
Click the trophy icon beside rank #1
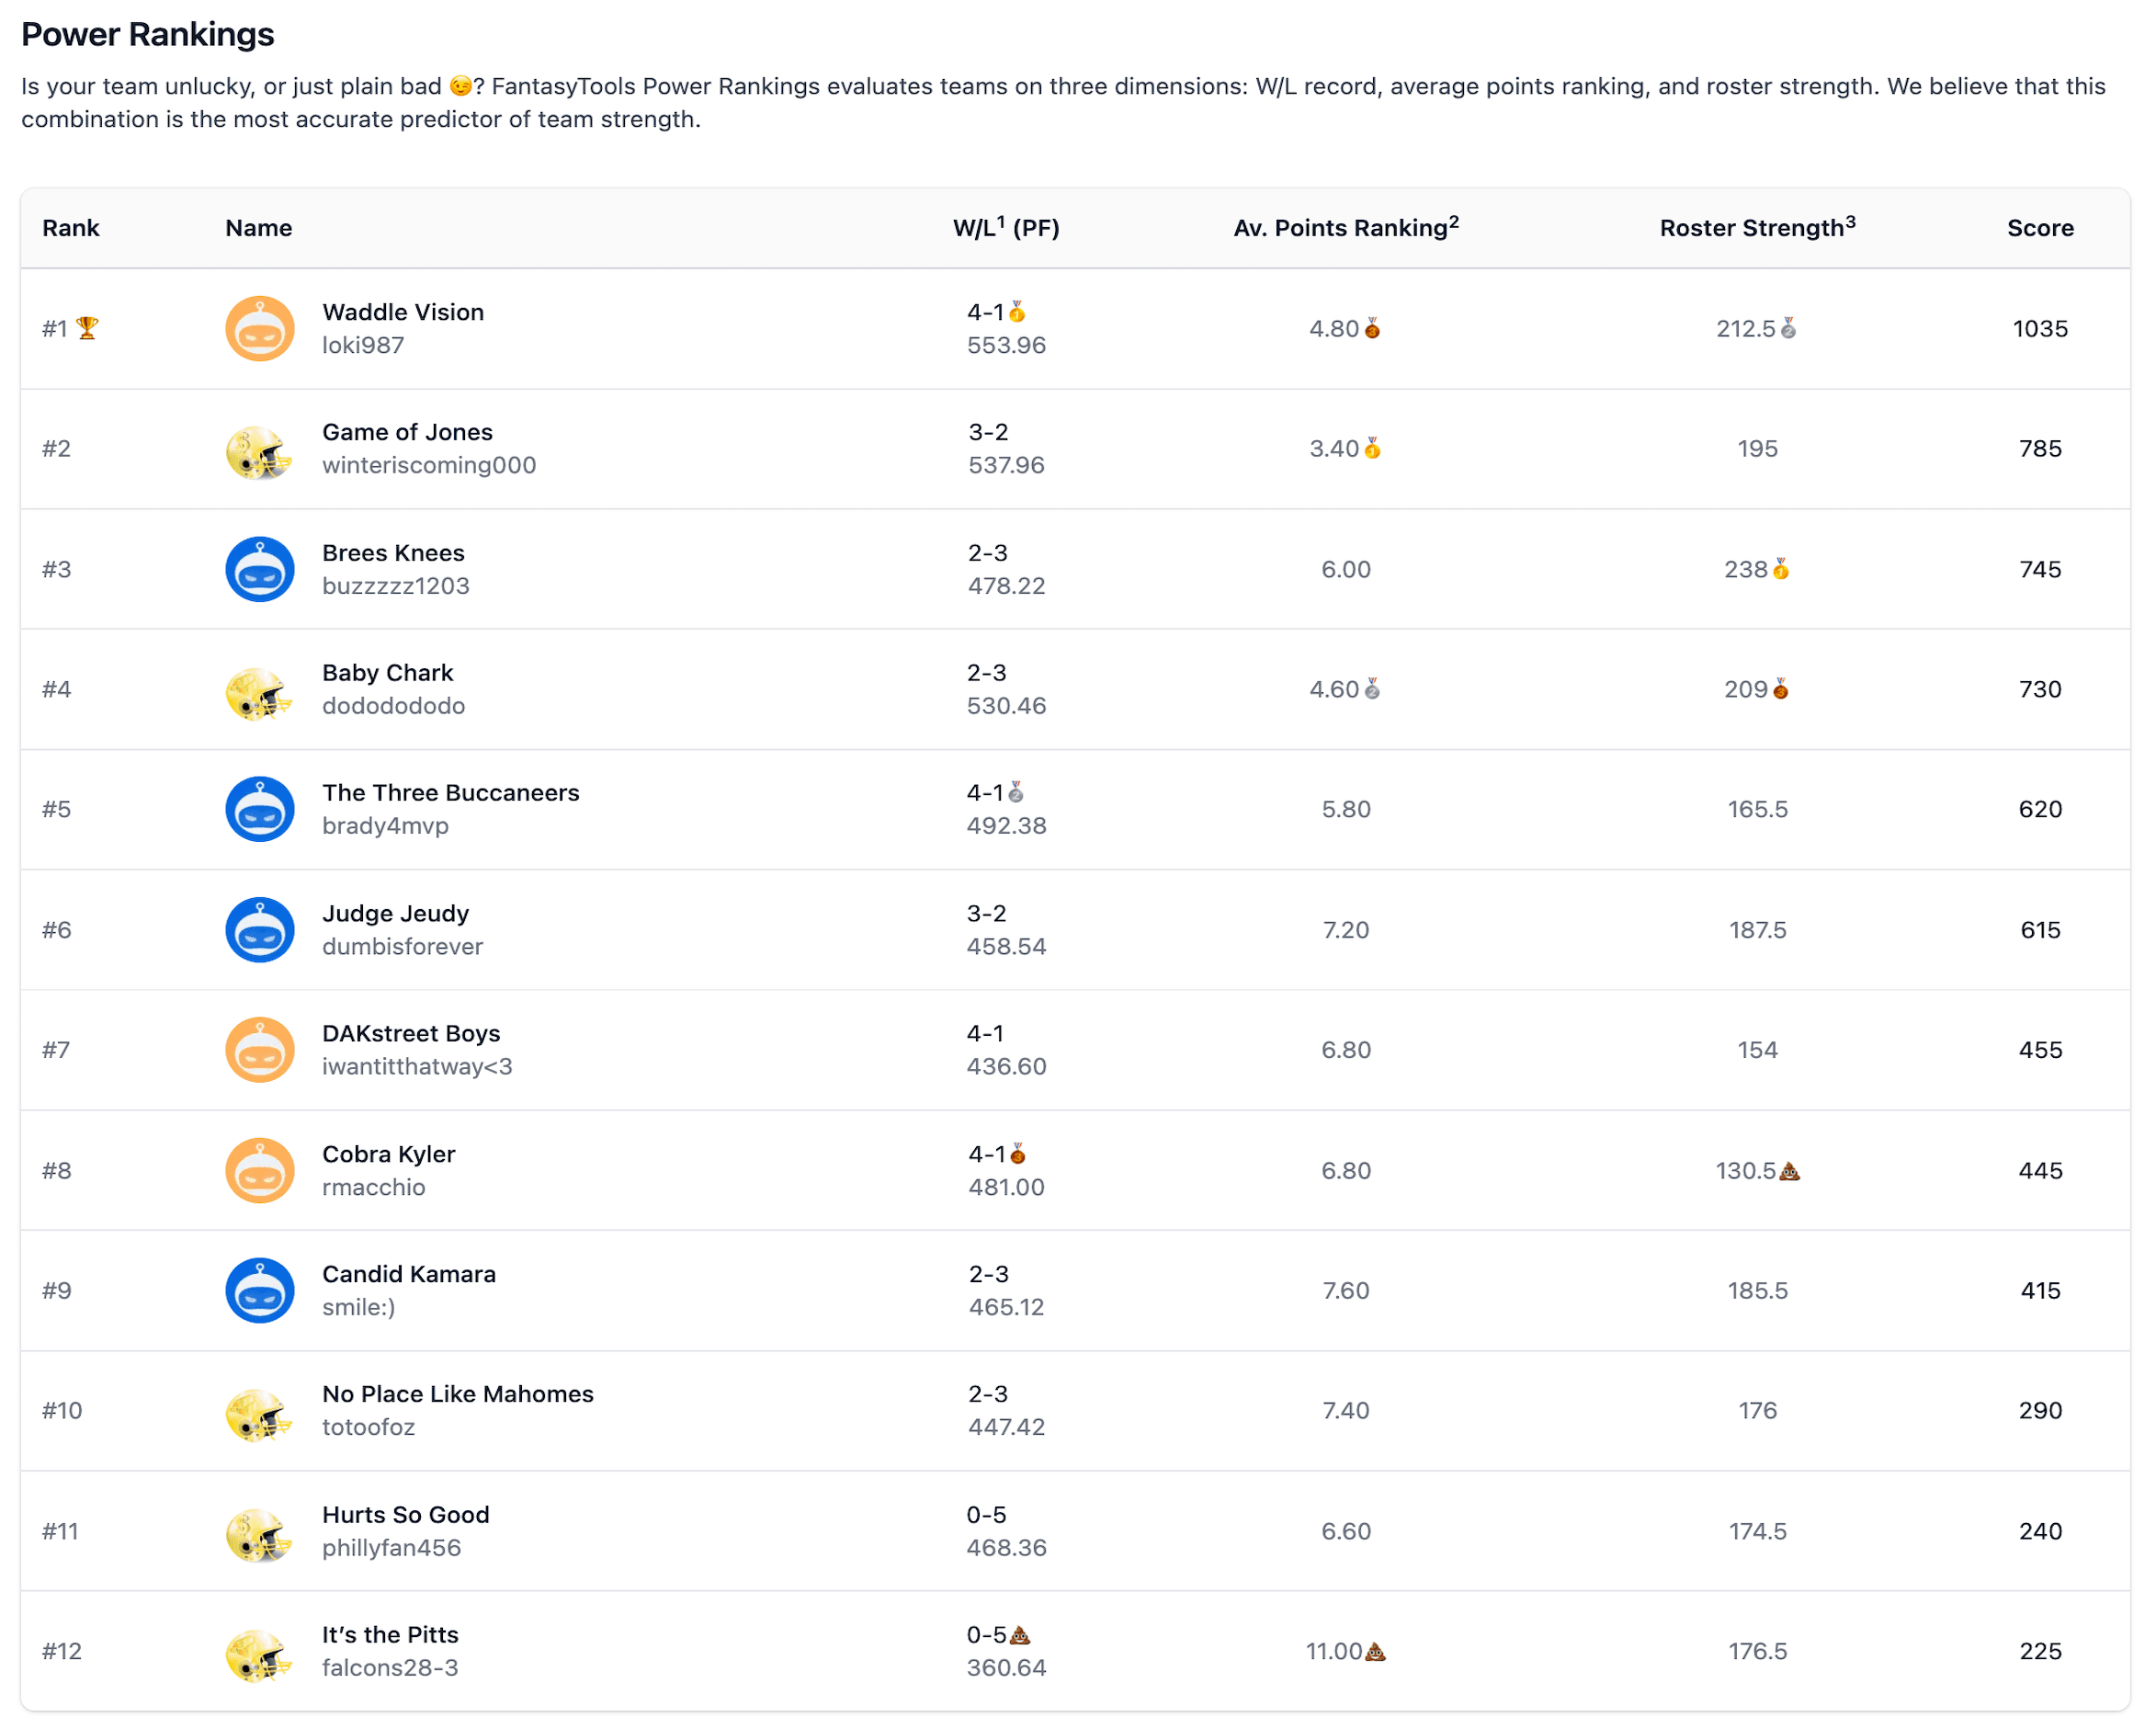pyautogui.click(x=88, y=328)
